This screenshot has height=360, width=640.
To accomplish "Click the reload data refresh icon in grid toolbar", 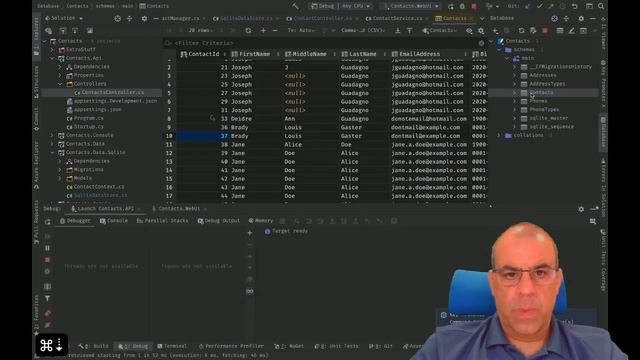I will point(248,31).
